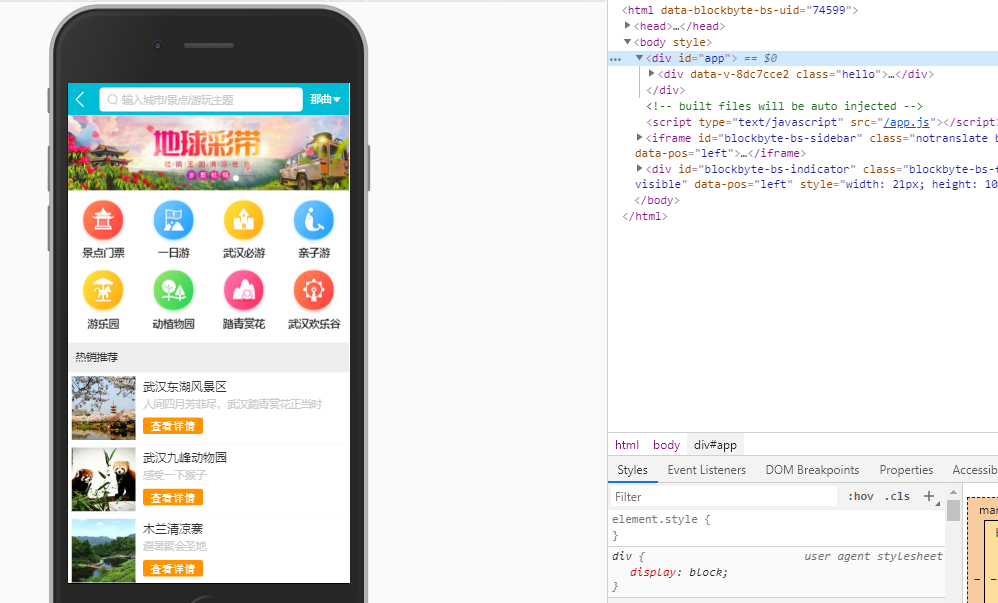Switch to the Properties tab
Image resolution: width=998 pixels, height=603 pixels.
906,470
